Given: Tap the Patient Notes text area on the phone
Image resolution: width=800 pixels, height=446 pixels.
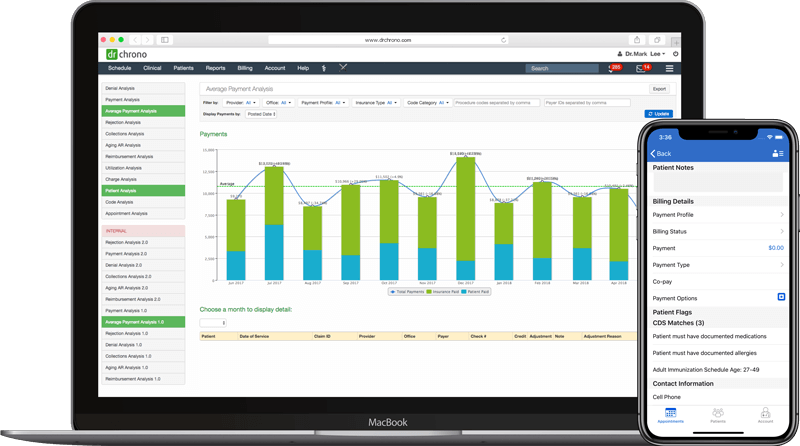Looking at the screenshot, I should [x=718, y=182].
